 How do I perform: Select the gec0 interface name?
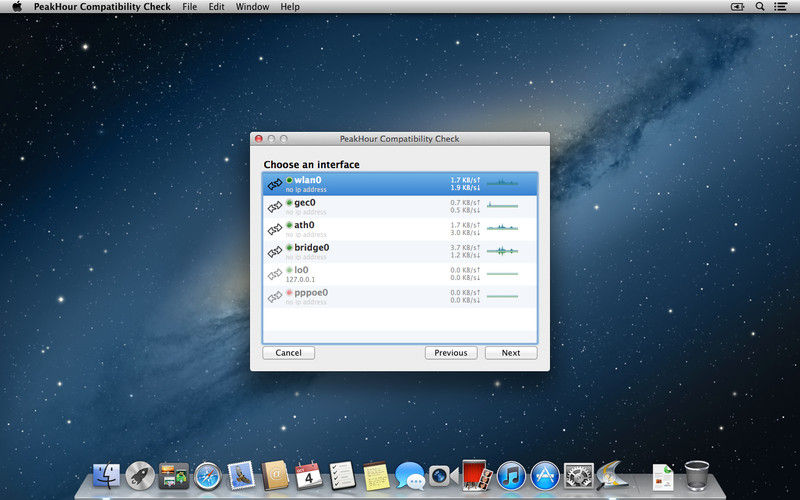pos(305,203)
